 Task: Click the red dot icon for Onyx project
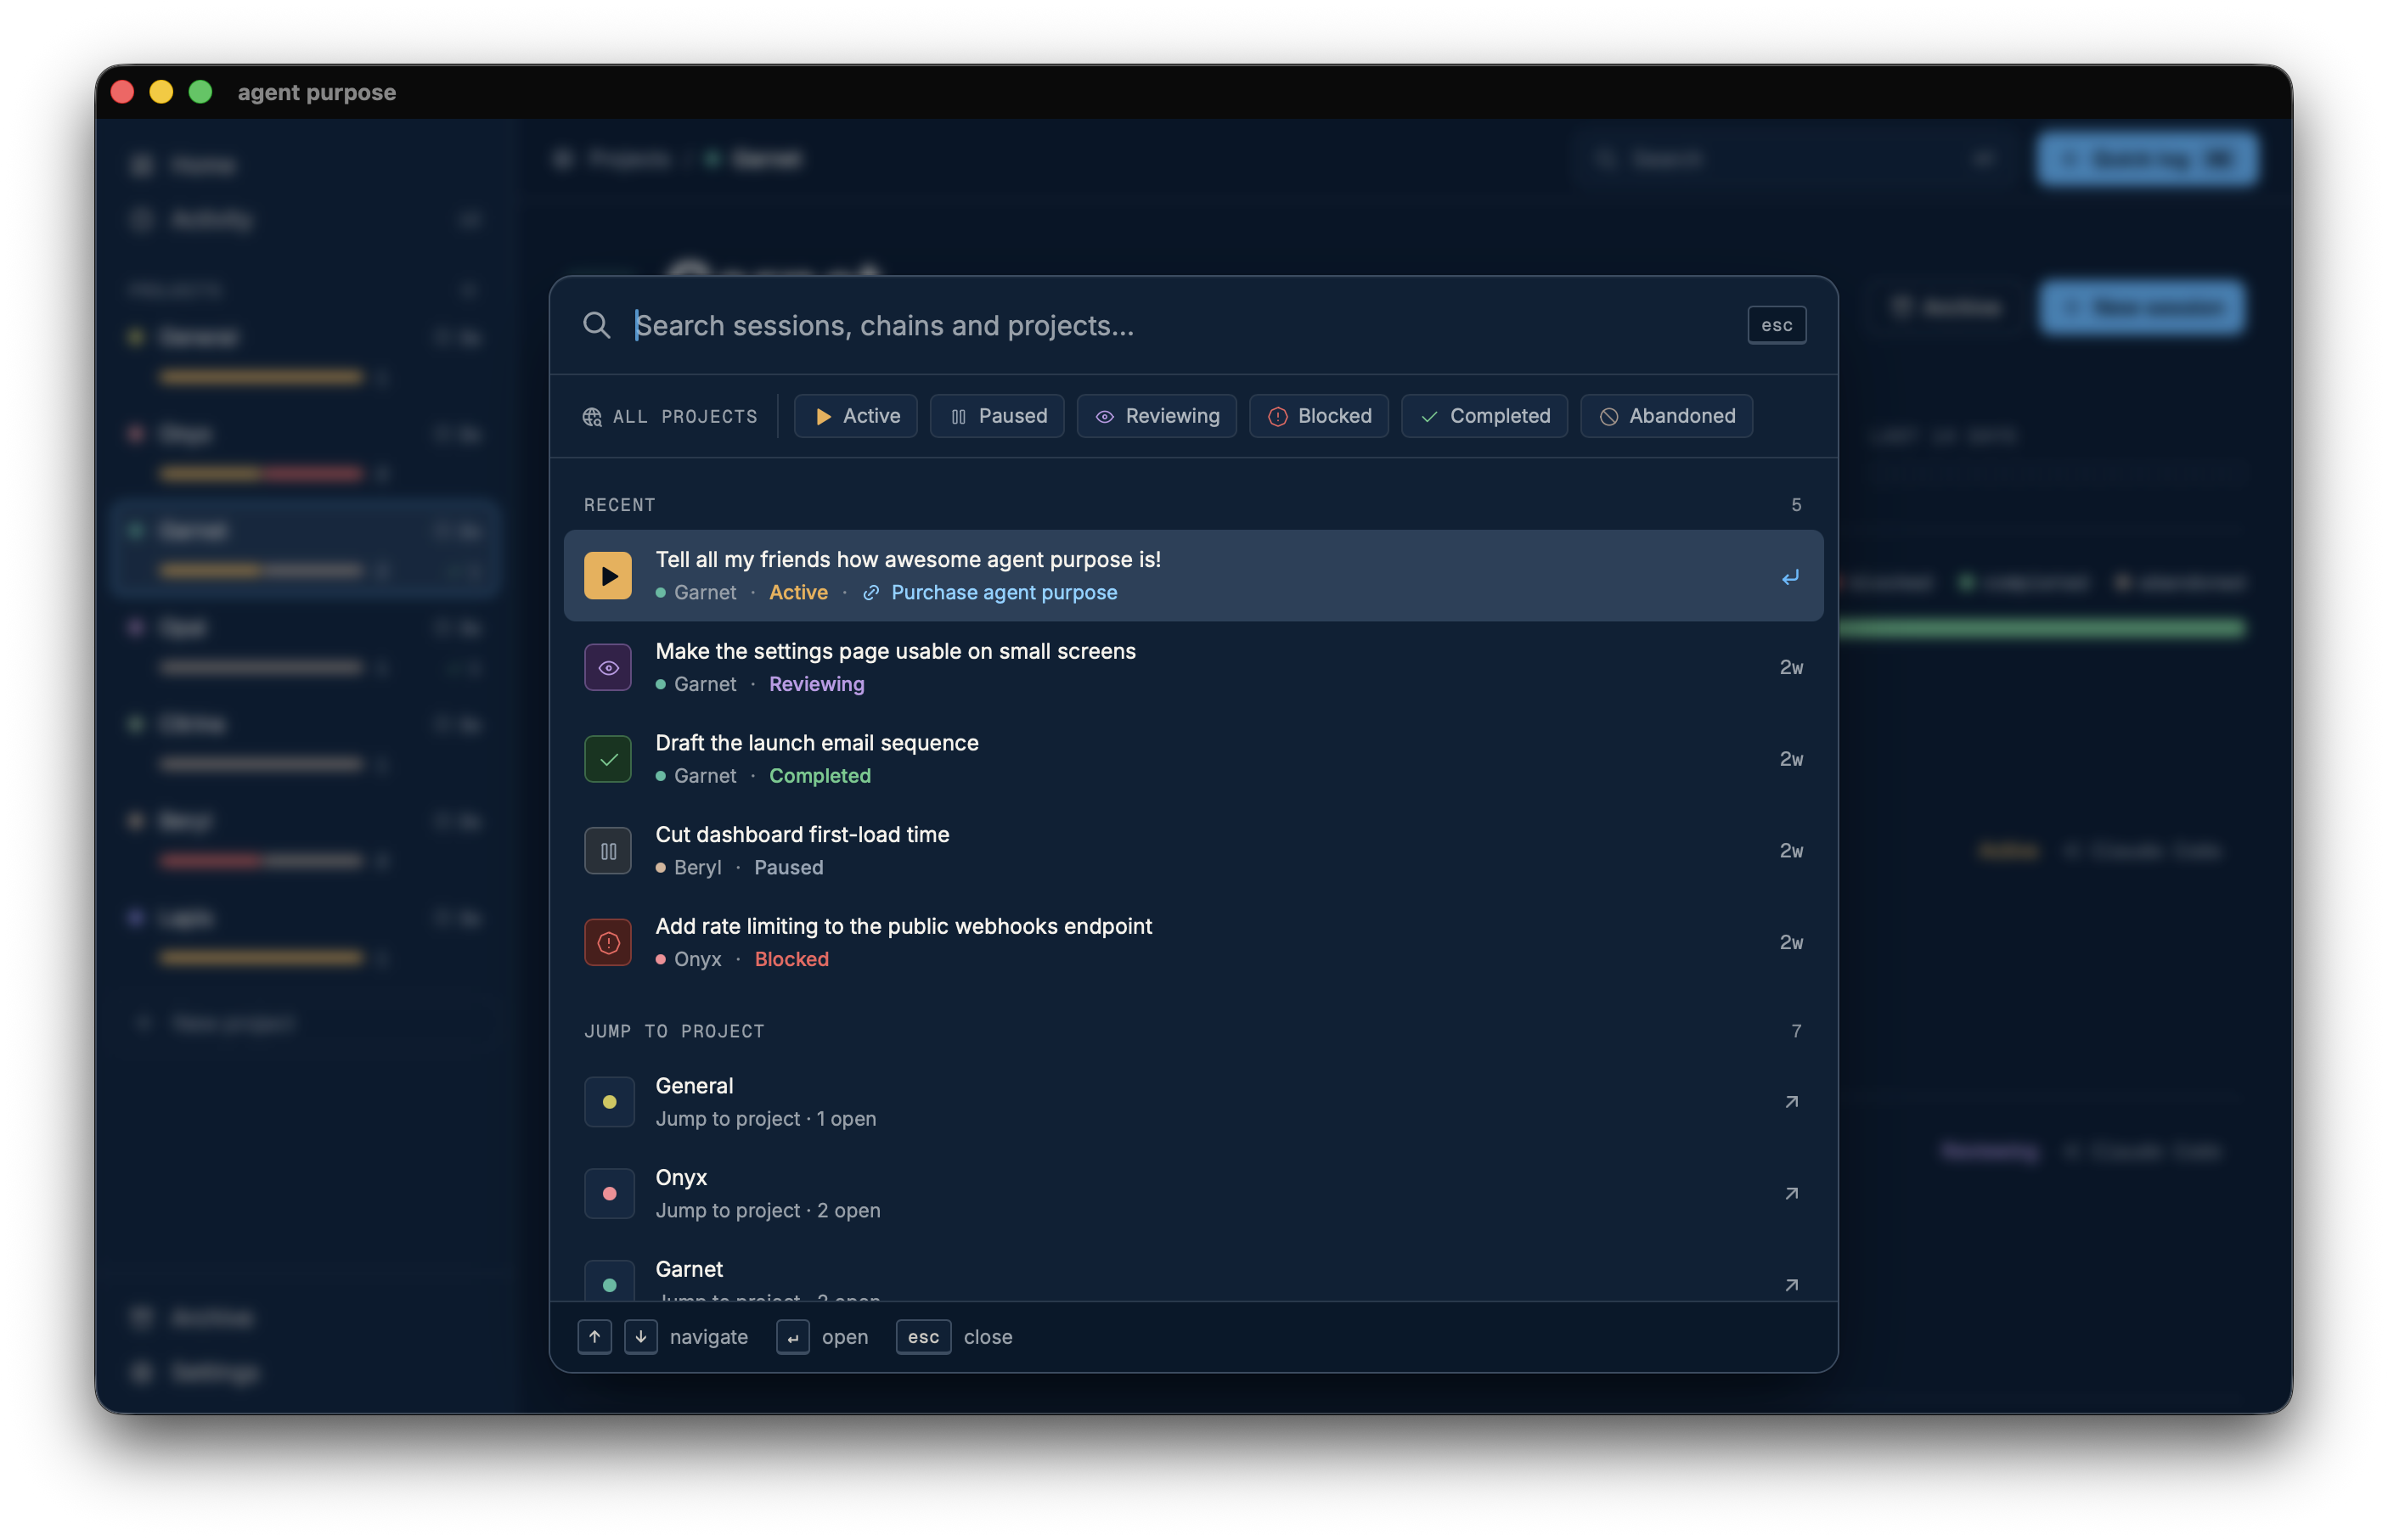609,1193
